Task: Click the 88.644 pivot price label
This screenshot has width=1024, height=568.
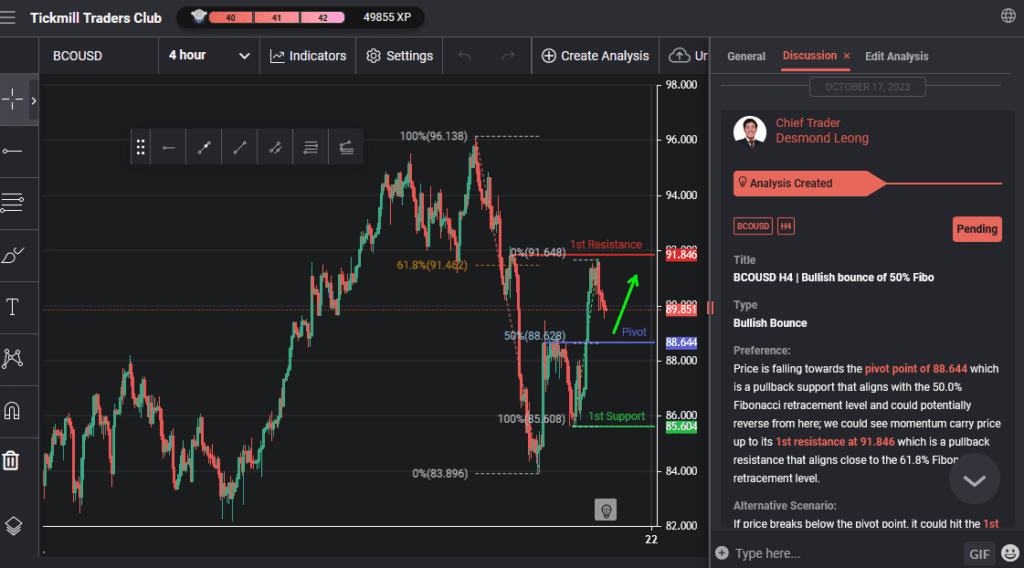Action: (x=681, y=342)
